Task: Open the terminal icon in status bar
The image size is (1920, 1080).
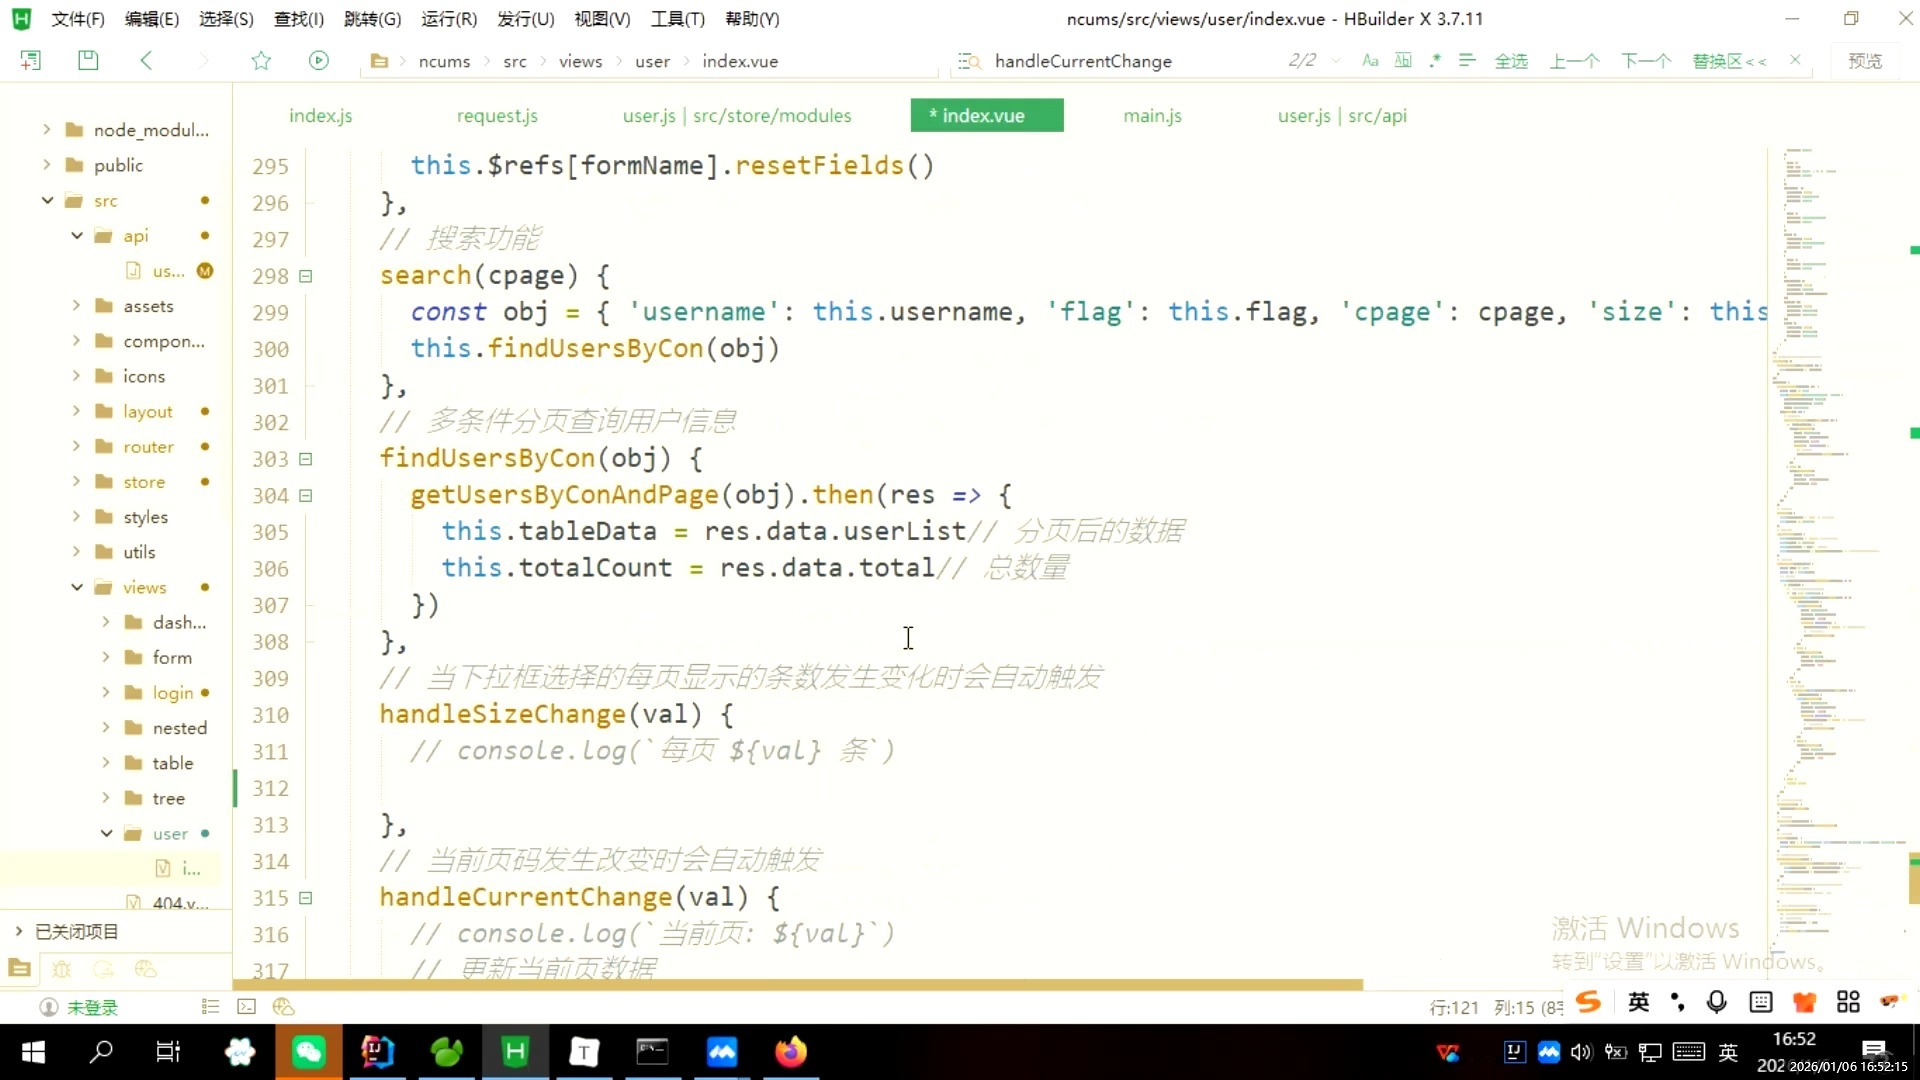Action: coord(246,1007)
